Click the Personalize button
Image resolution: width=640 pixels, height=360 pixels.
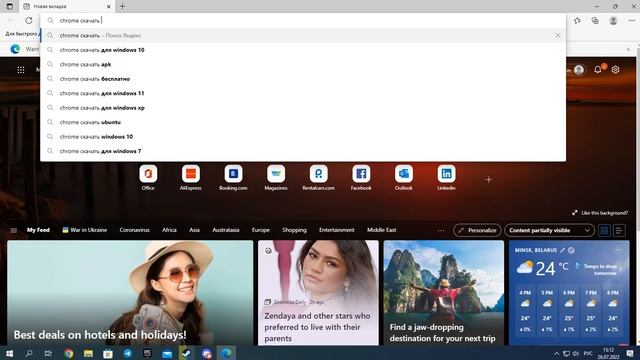(x=477, y=230)
